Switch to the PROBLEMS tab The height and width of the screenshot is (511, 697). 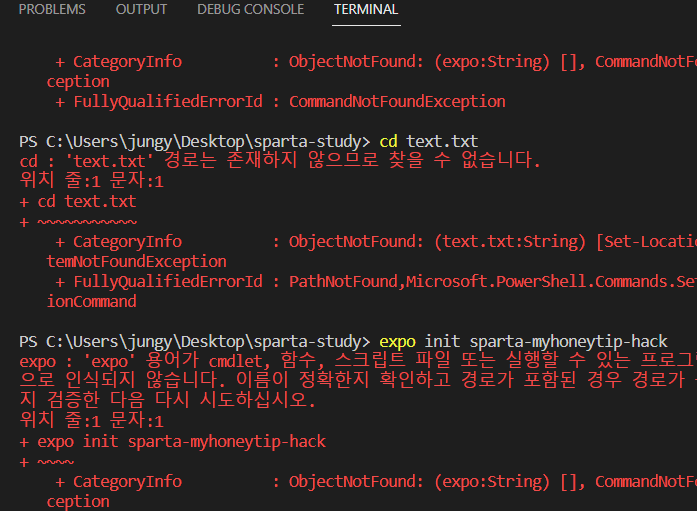tap(52, 9)
